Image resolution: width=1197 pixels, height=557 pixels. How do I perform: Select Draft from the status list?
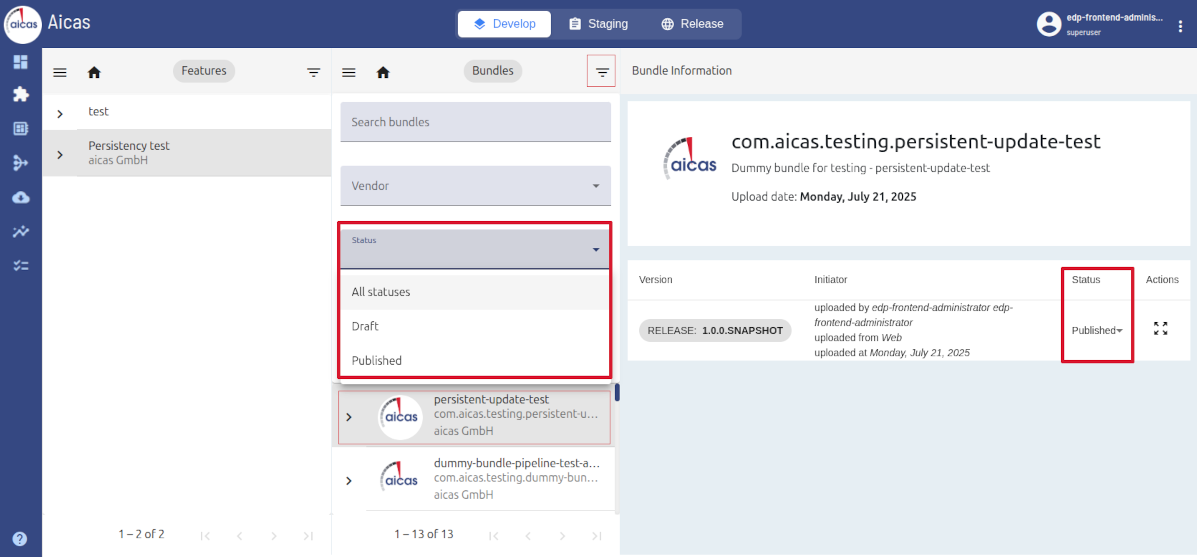[x=365, y=326]
